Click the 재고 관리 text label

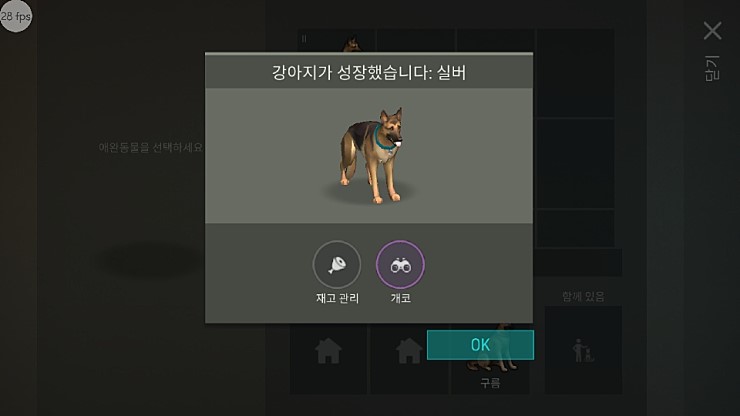[337, 298]
